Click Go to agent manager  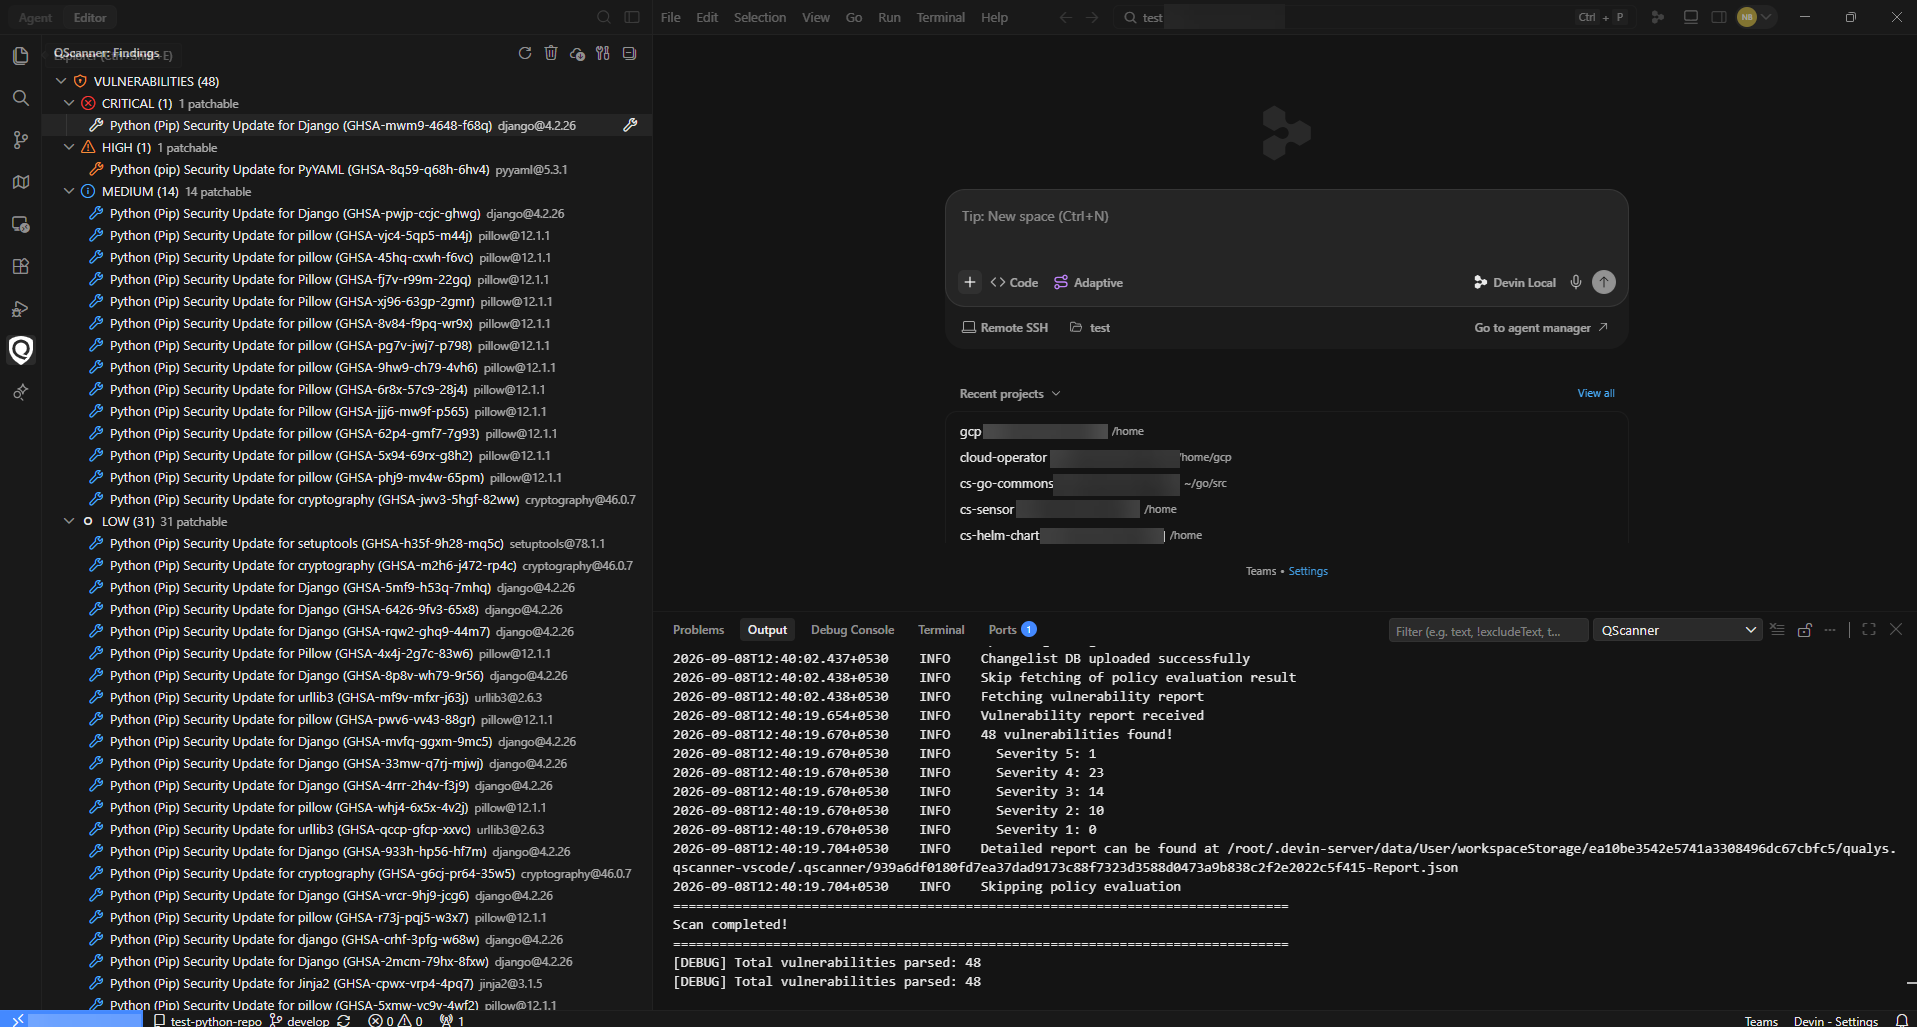point(1541,328)
